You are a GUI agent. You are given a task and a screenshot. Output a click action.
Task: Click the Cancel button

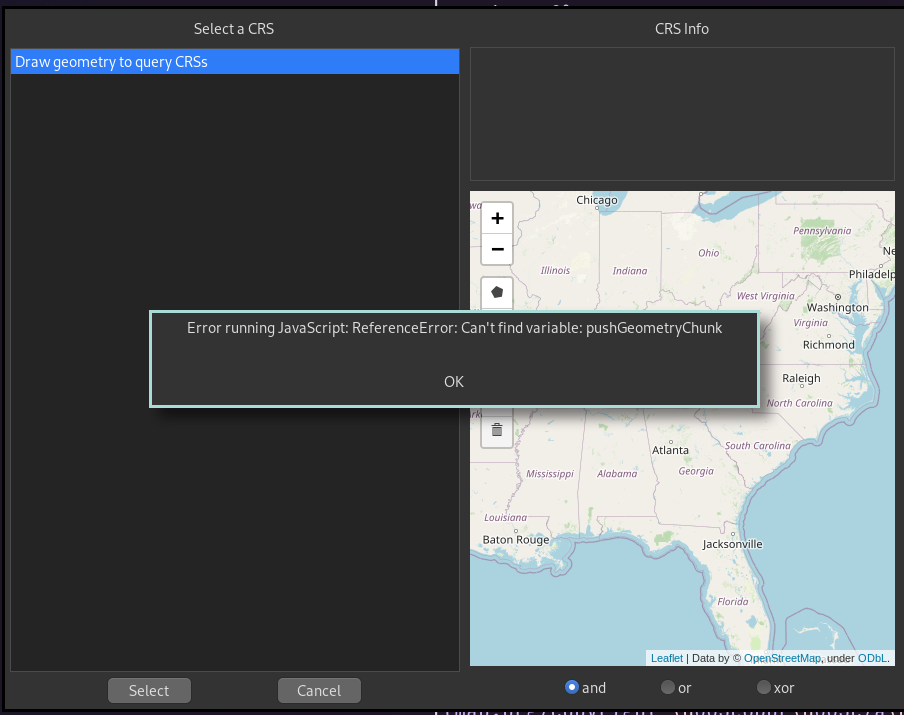click(319, 691)
